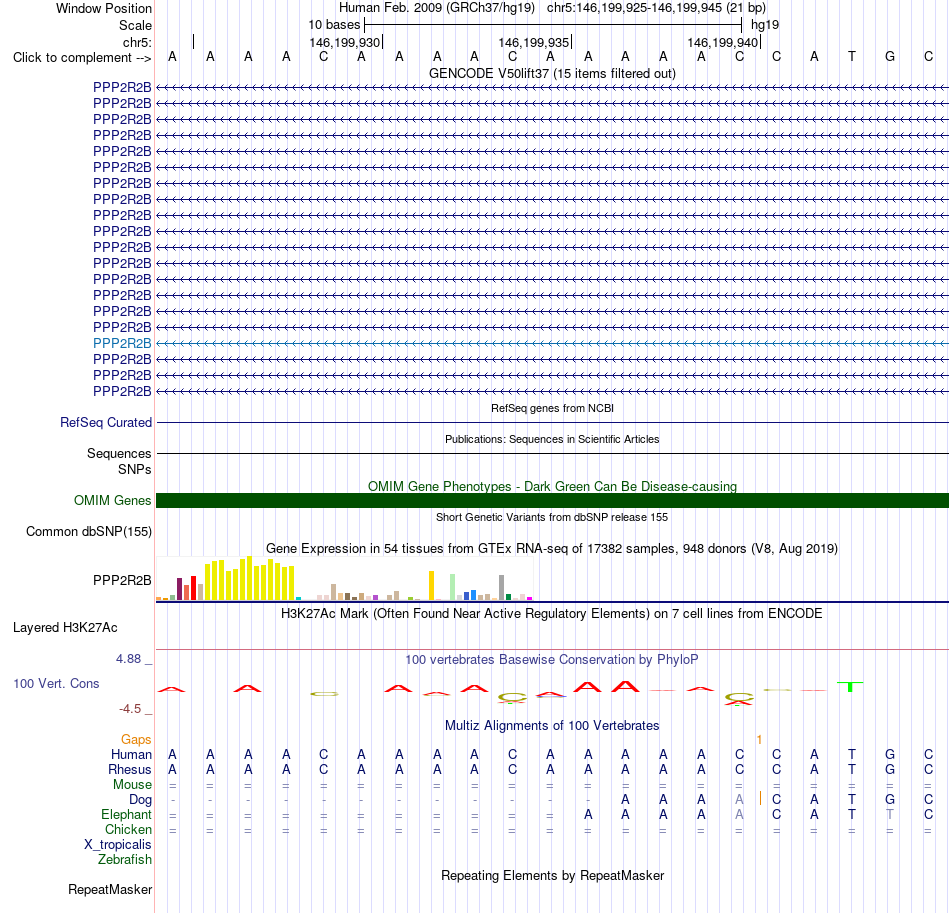Open GENCODE V50lift37 track title
Image resolution: width=950 pixels, height=913 pixels.
pos(552,73)
